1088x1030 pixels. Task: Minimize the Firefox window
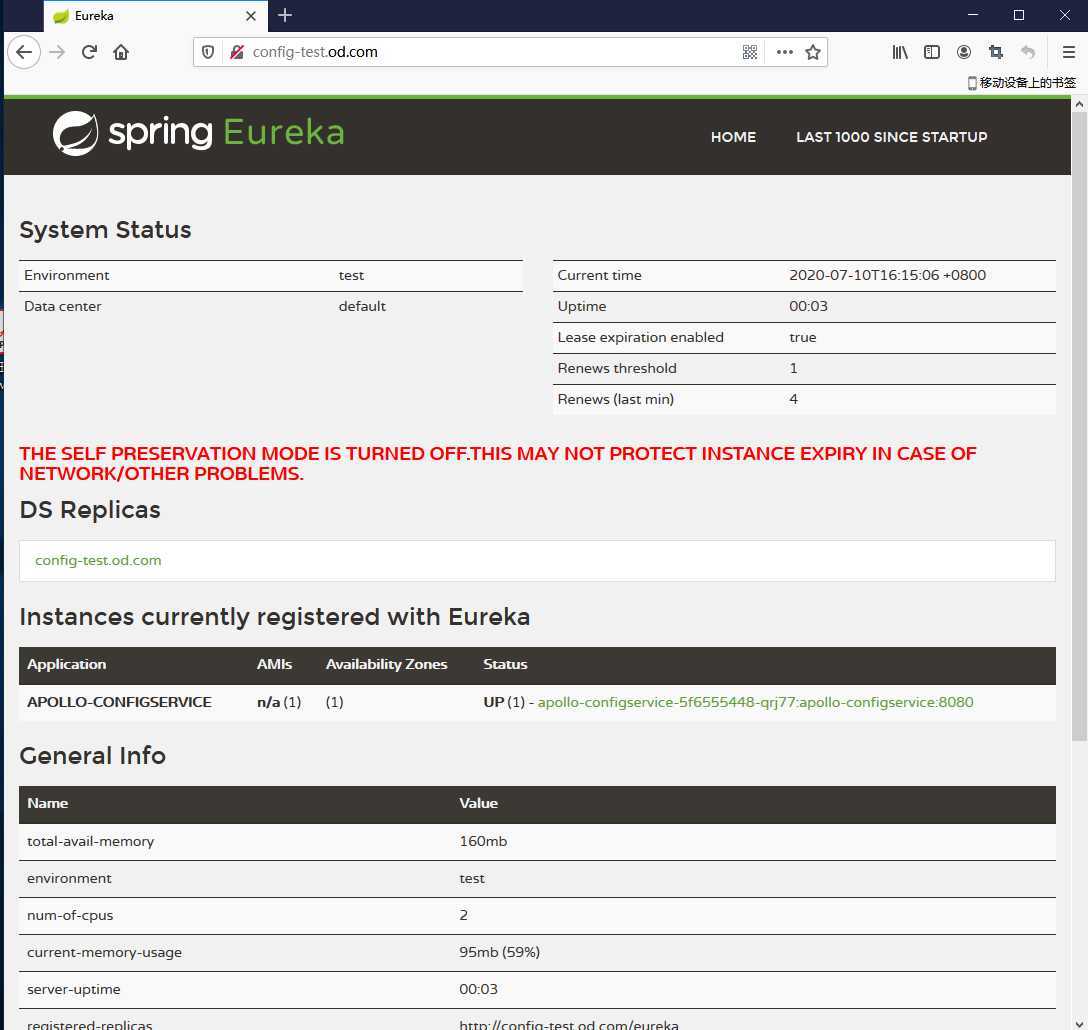click(x=973, y=15)
